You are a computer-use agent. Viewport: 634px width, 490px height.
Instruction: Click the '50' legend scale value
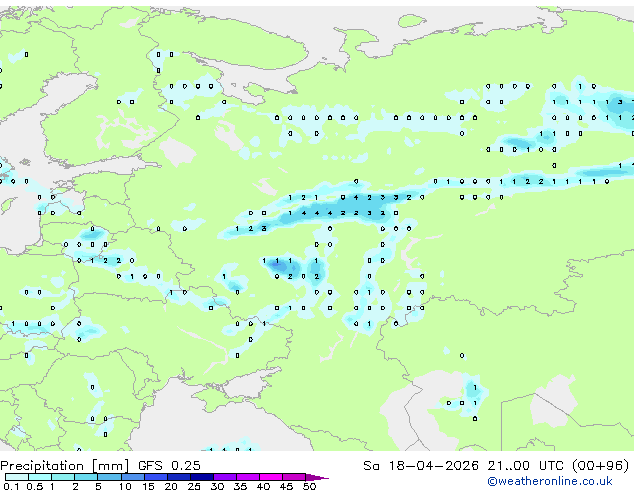pos(309,486)
